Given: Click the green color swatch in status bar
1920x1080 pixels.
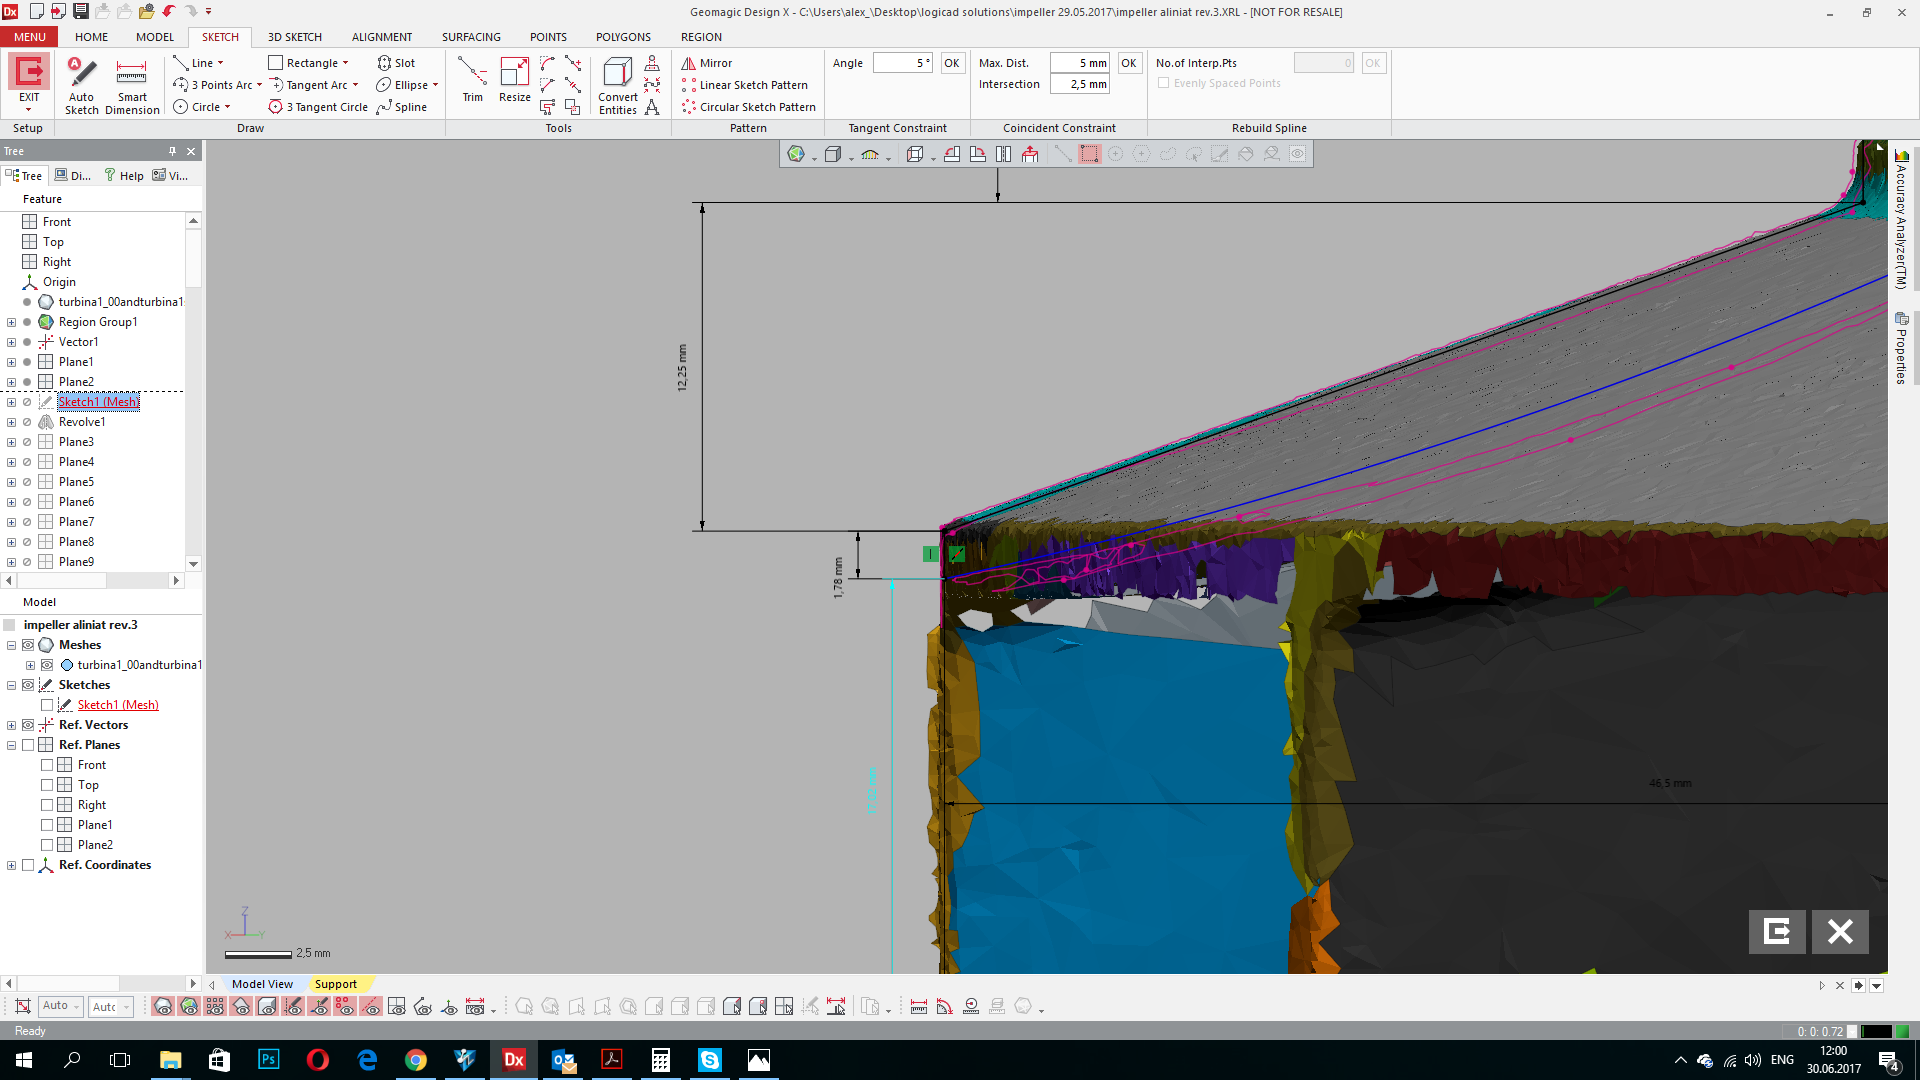Looking at the screenshot, I should point(1902,1031).
